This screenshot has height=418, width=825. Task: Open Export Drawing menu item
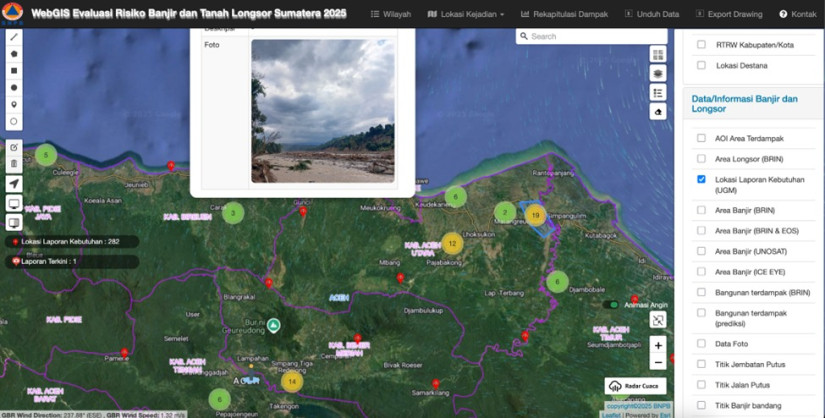729,14
